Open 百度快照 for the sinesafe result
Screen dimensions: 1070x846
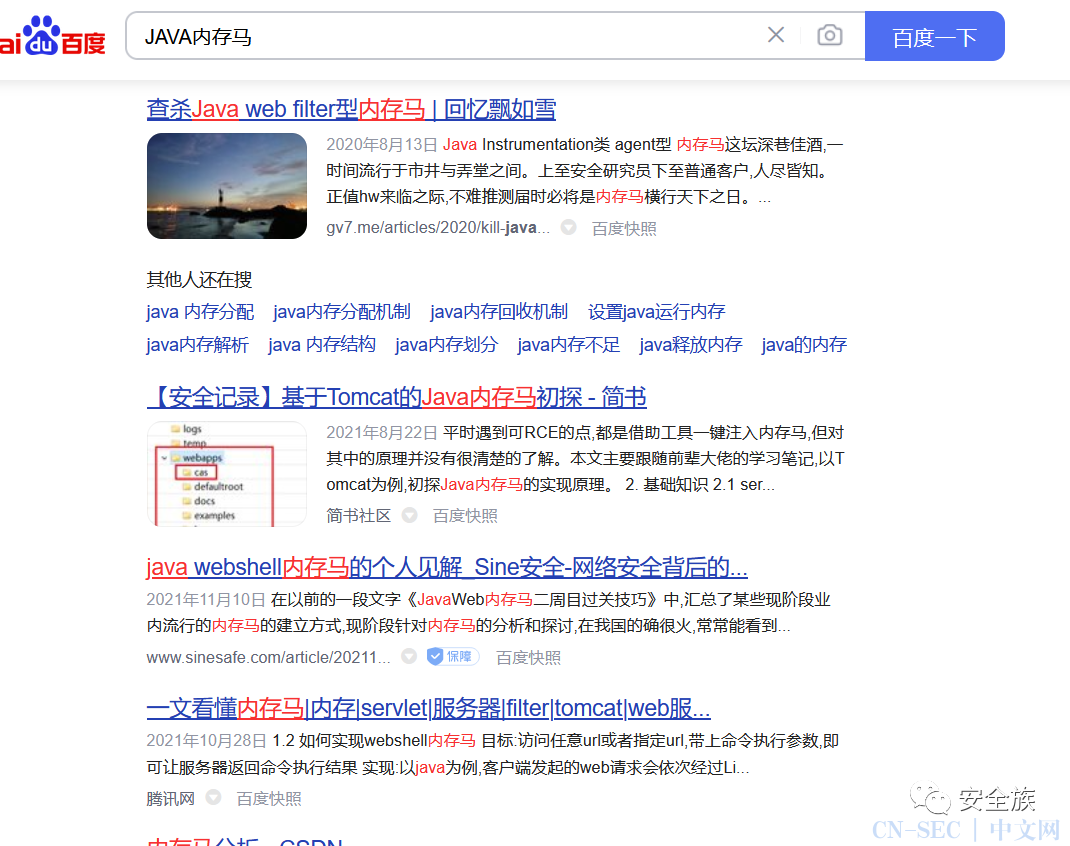528,658
